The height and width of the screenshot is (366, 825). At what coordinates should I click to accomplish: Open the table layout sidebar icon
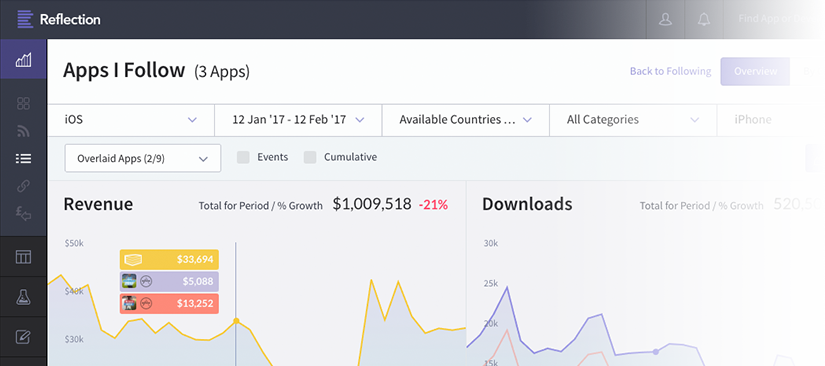[x=23, y=257]
